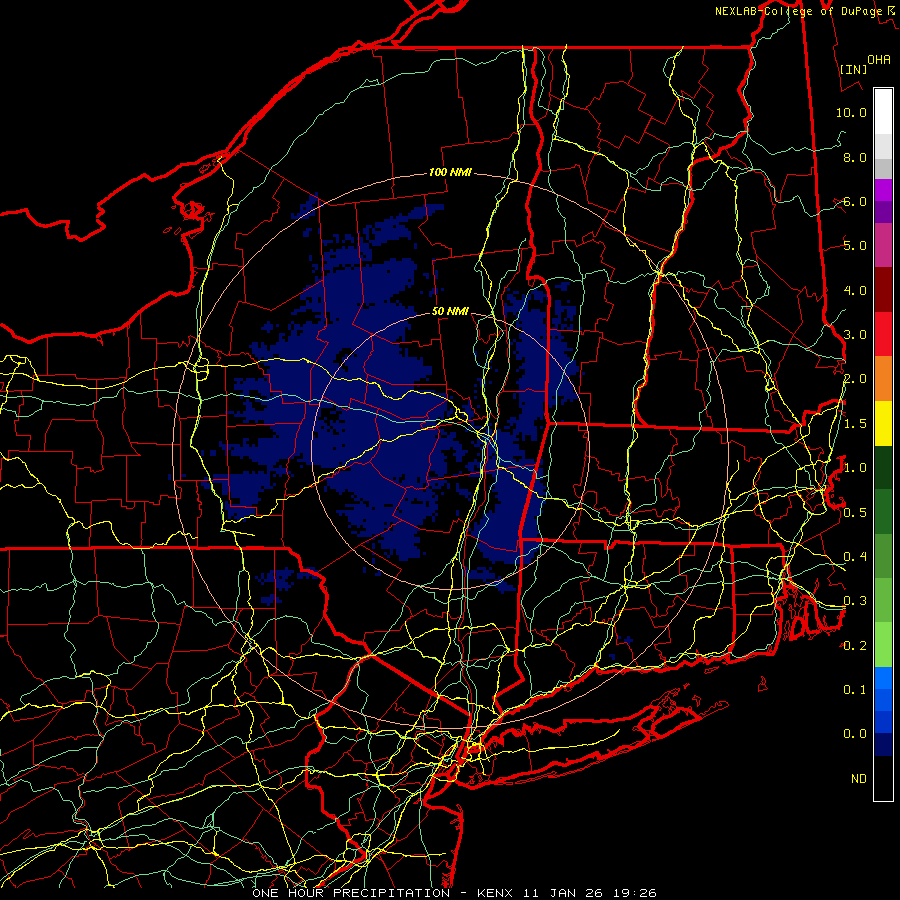Select the 0.4 legend value
The height and width of the screenshot is (900, 900).
(855, 556)
